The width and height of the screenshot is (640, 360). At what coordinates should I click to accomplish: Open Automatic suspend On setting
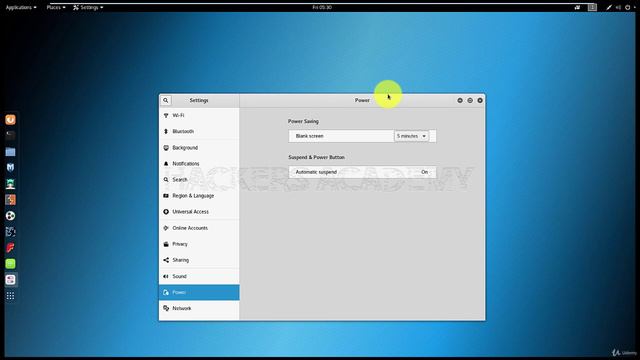click(x=362, y=172)
